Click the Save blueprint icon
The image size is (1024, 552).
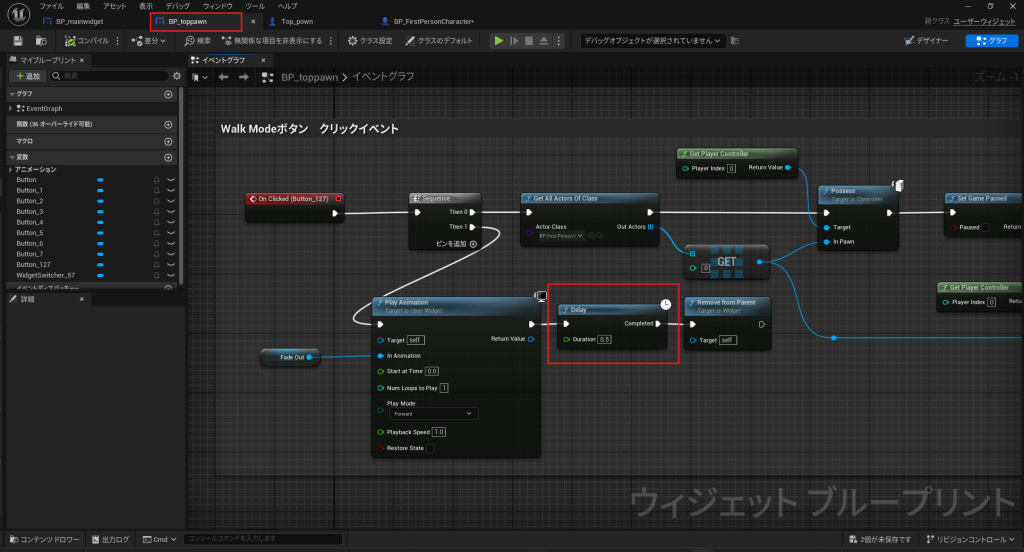coord(17,41)
